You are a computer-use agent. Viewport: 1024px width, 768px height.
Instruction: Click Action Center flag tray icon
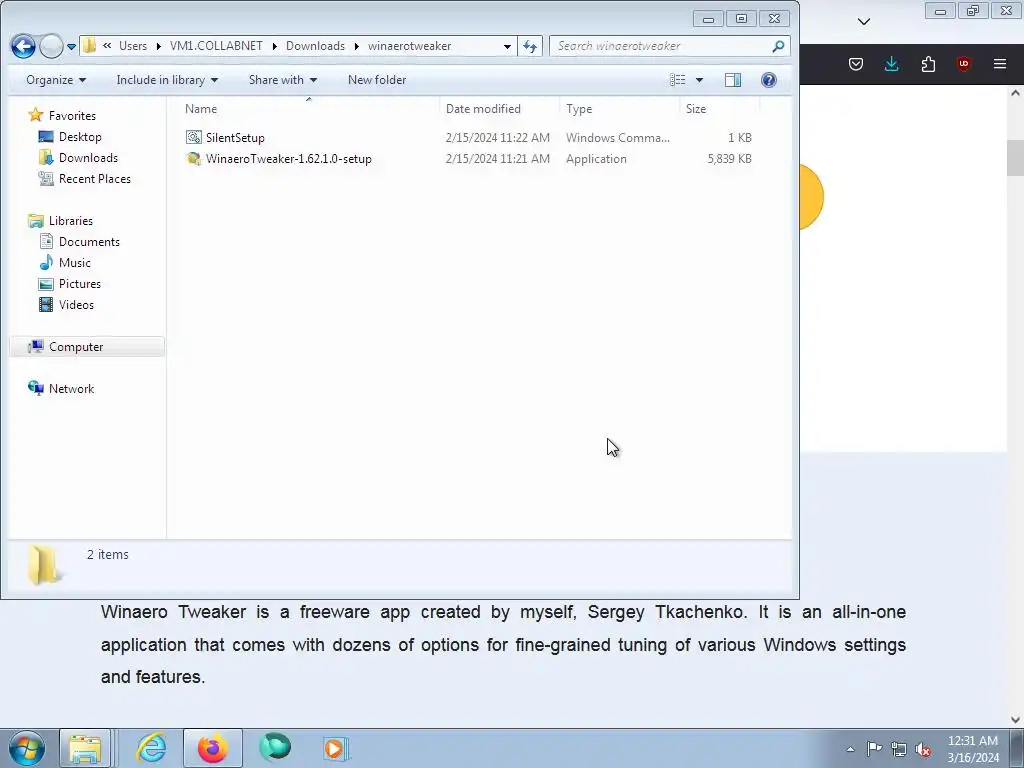coord(874,749)
